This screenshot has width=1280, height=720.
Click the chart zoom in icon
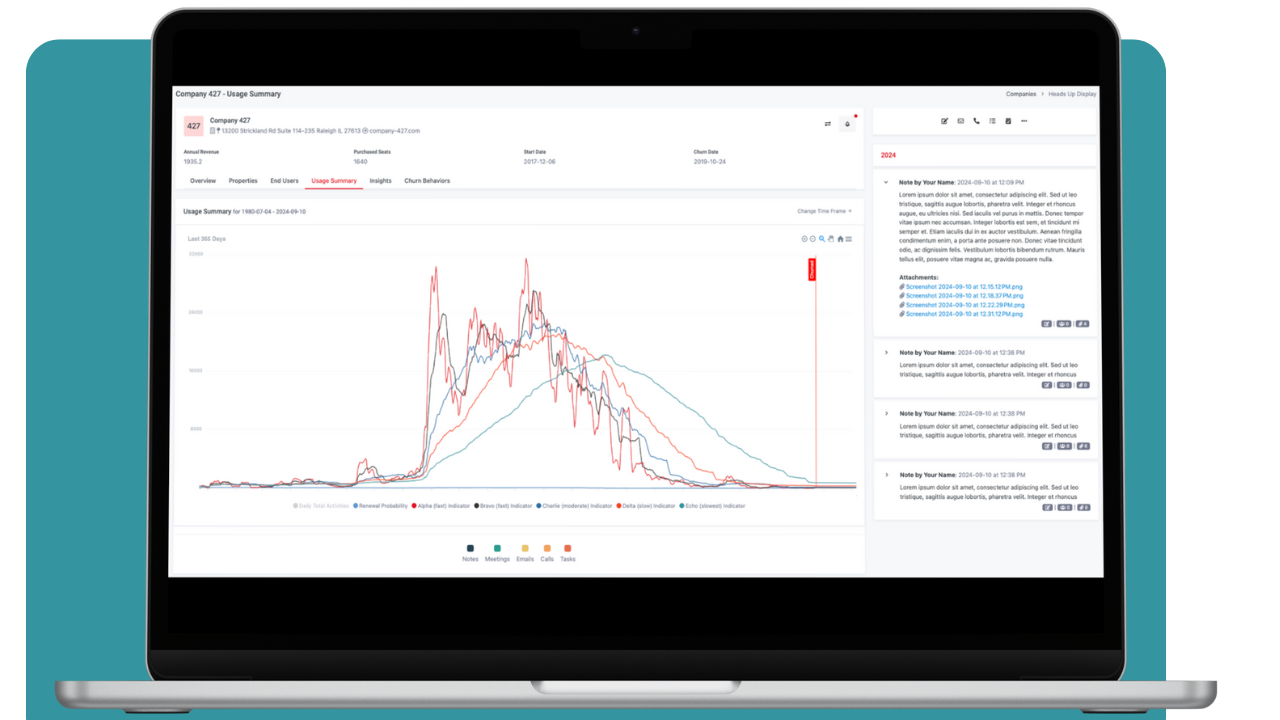804,239
